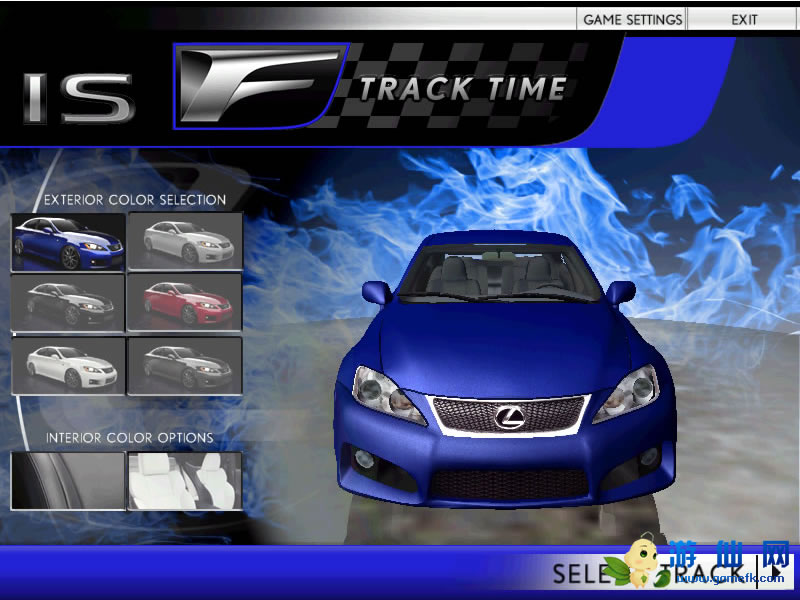
Task: Open the Game Settings menu
Action: click(632, 19)
